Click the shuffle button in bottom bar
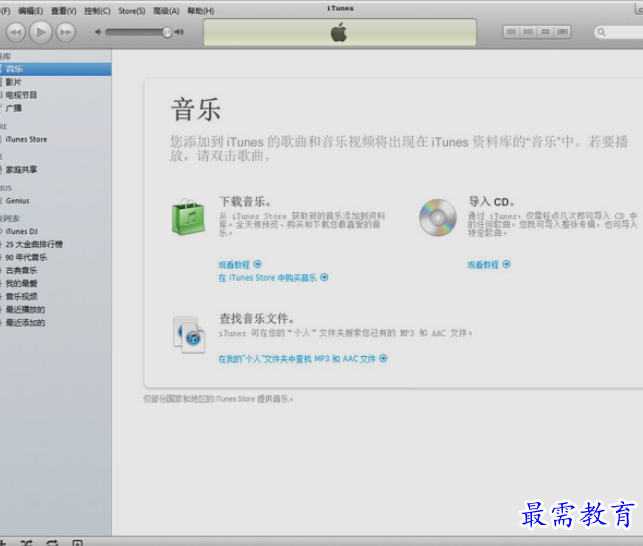 [26, 542]
